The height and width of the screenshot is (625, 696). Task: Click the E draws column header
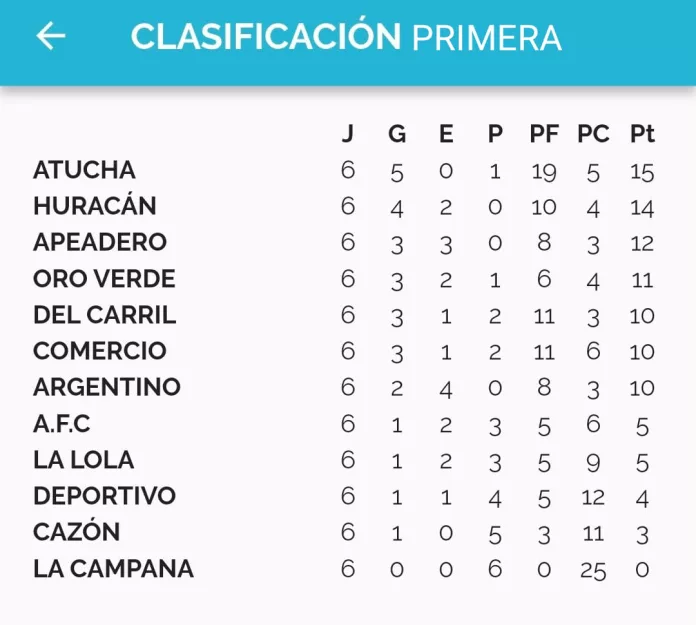pos(446,135)
